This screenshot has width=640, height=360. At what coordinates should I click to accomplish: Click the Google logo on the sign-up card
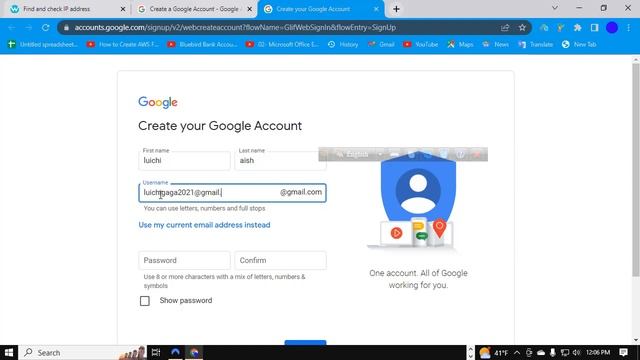158,102
